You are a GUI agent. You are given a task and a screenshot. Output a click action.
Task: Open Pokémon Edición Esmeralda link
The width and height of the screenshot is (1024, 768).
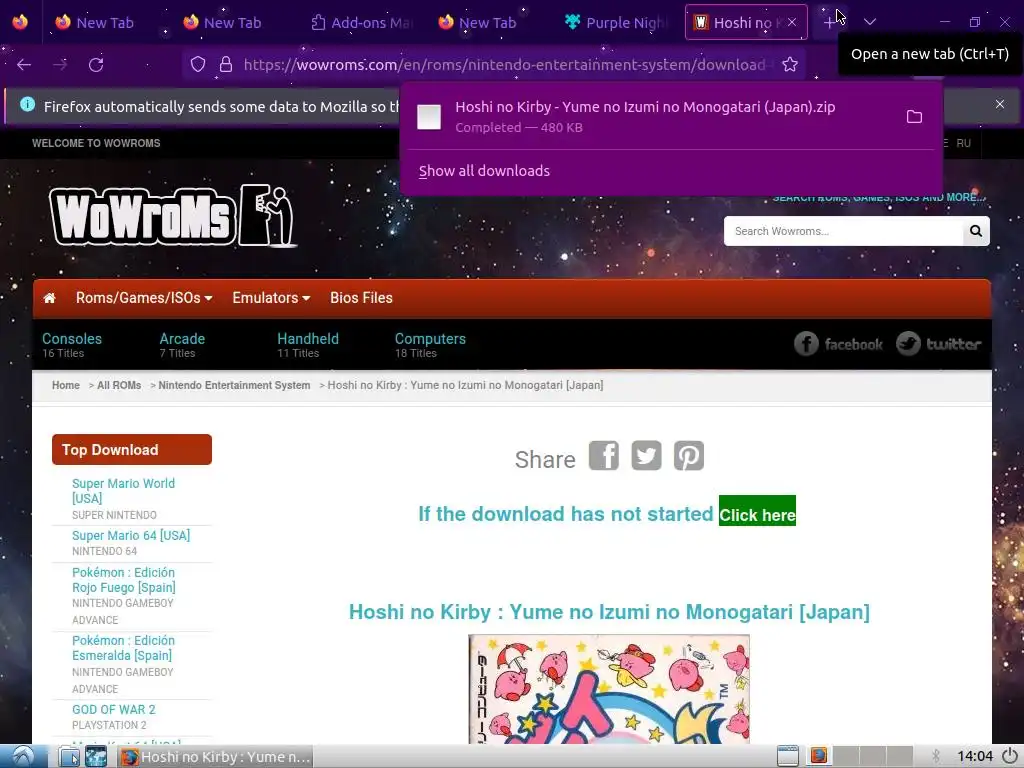[123, 648]
